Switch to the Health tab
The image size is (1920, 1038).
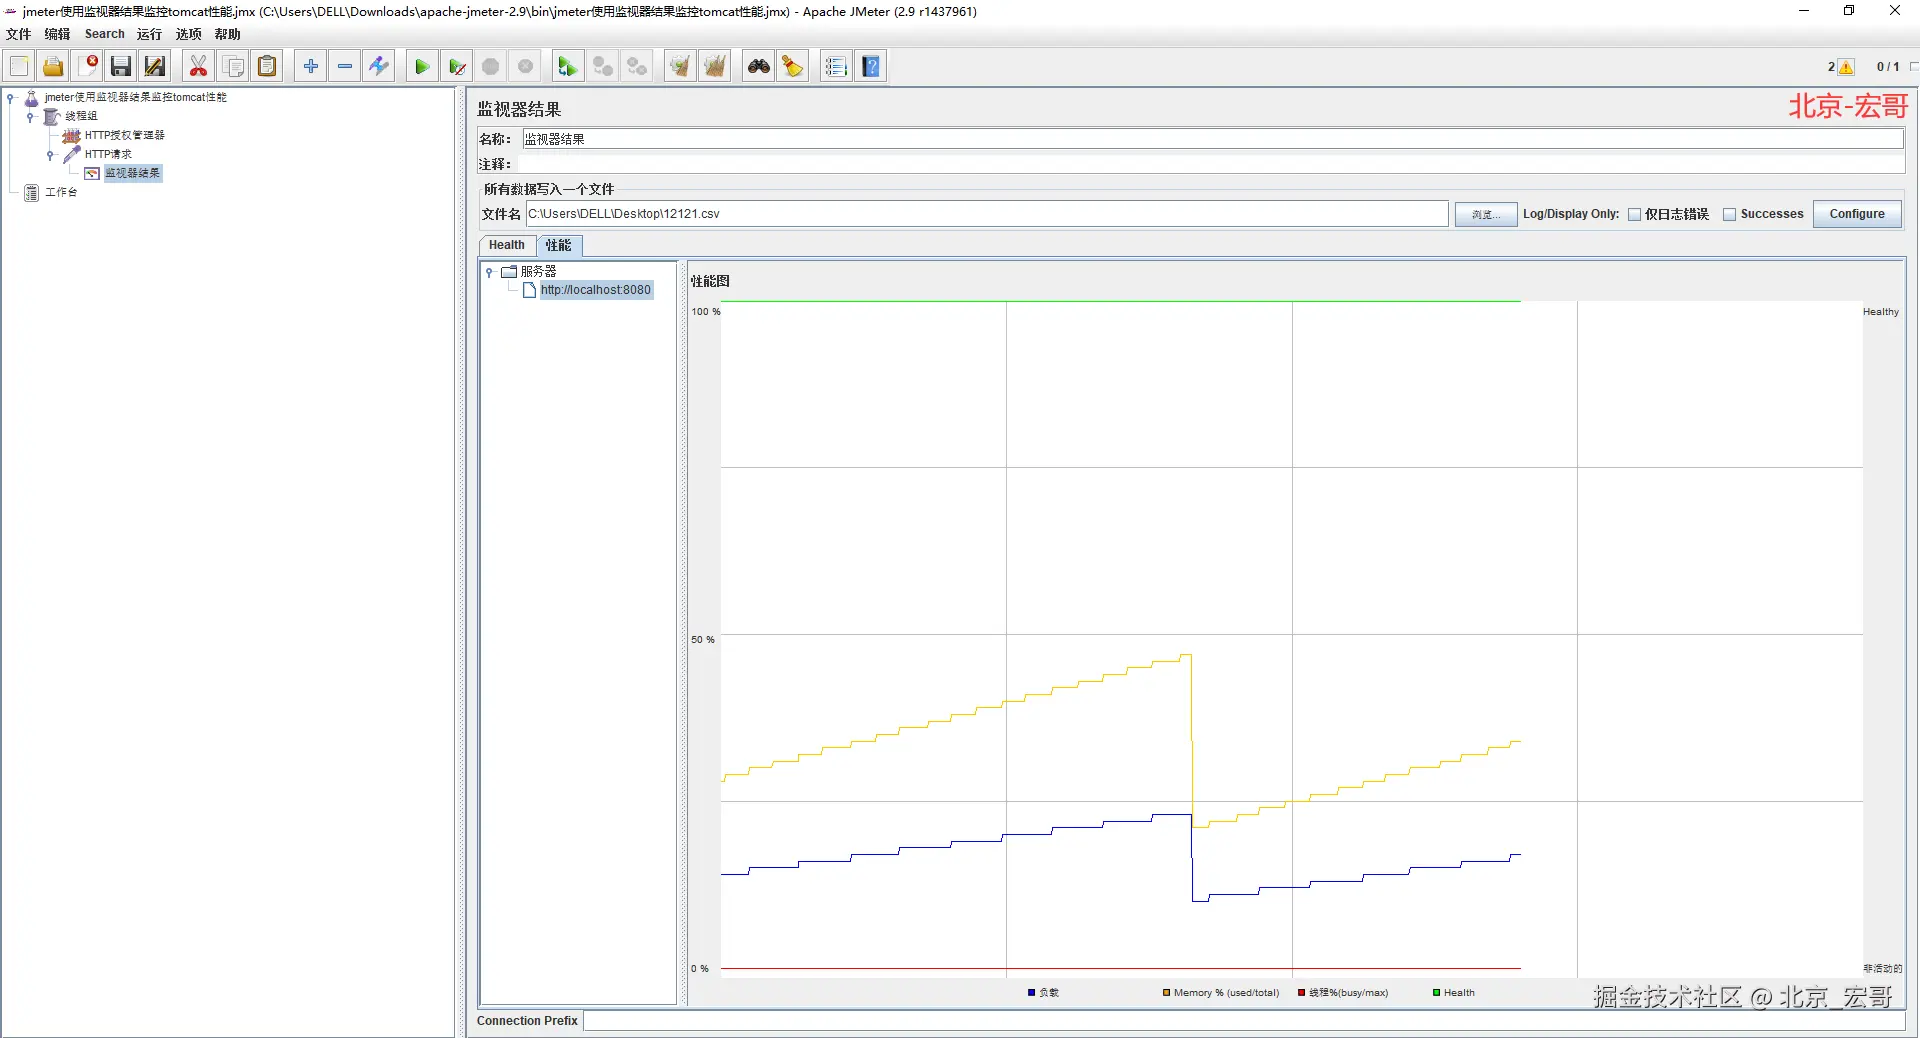pyautogui.click(x=506, y=245)
